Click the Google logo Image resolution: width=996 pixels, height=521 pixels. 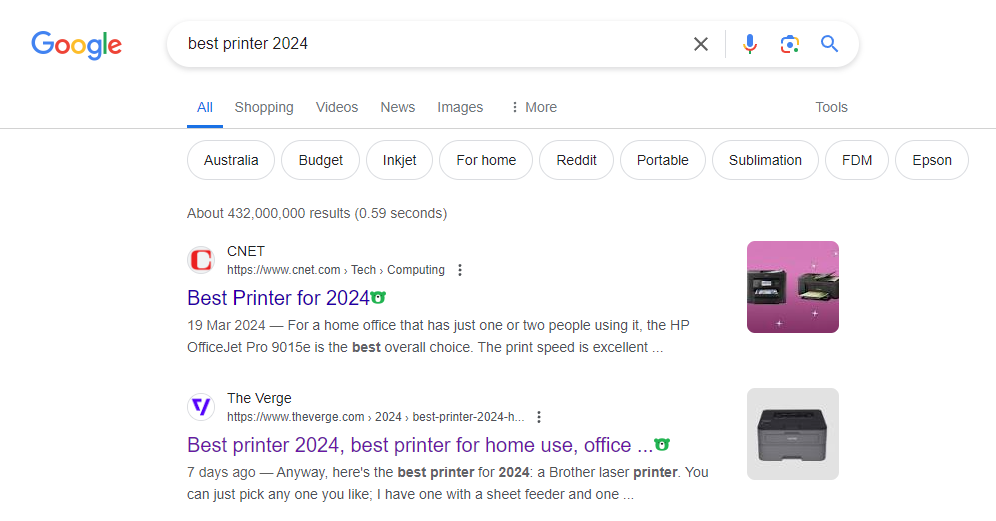[x=76, y=44]
